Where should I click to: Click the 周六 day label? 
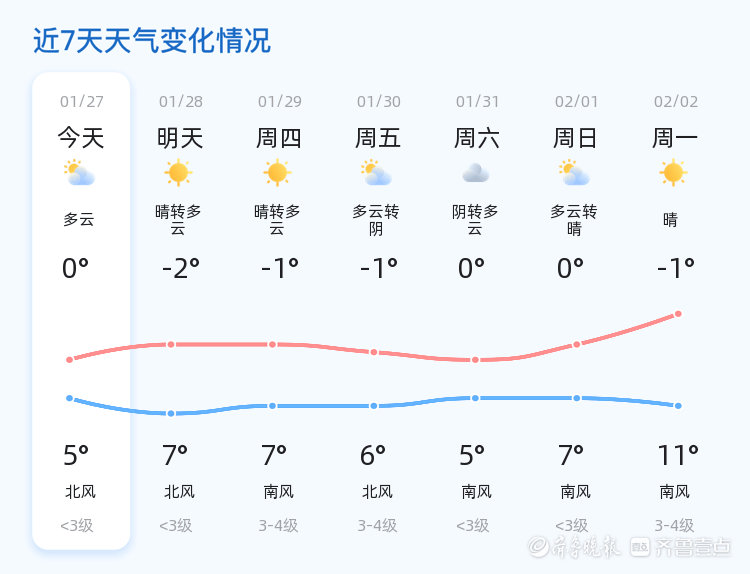click(477, 138)
